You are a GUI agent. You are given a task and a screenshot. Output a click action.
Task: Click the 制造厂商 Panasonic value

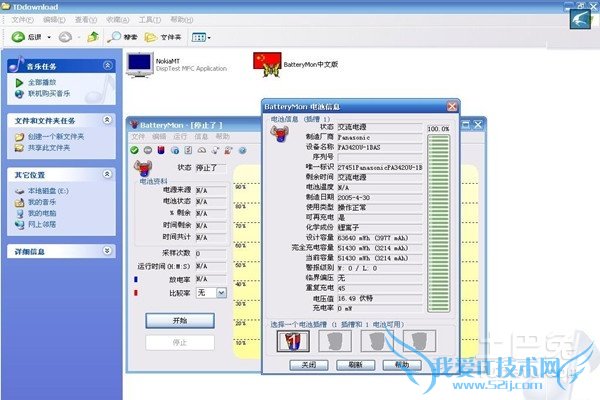coord(380,137)
